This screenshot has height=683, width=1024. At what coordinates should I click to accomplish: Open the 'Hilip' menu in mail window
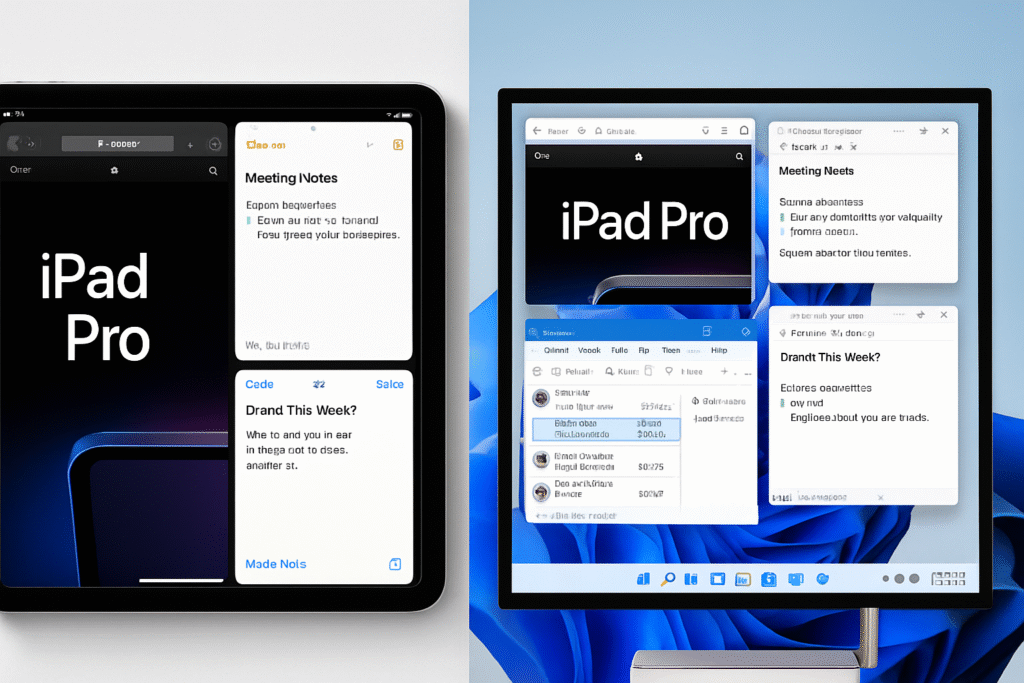click(719, 351)
